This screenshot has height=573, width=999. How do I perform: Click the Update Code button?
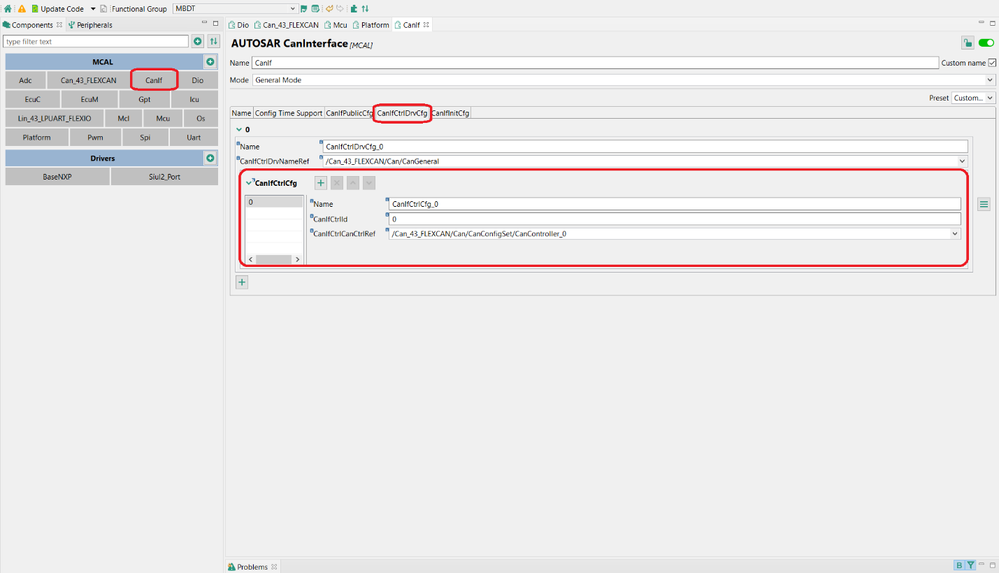[57, 9]
